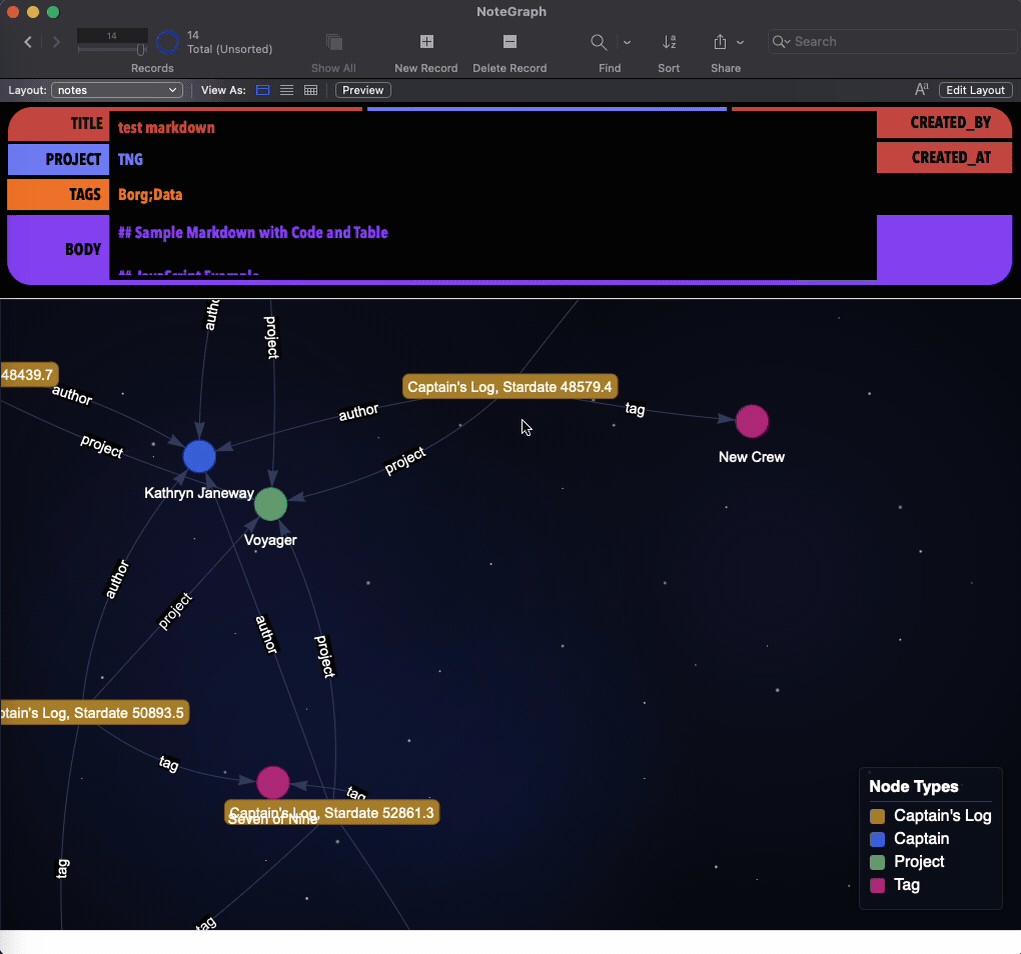1021x954 pixels.
Task: Expand the Find options chevron
Action: [x=627, y=42]
